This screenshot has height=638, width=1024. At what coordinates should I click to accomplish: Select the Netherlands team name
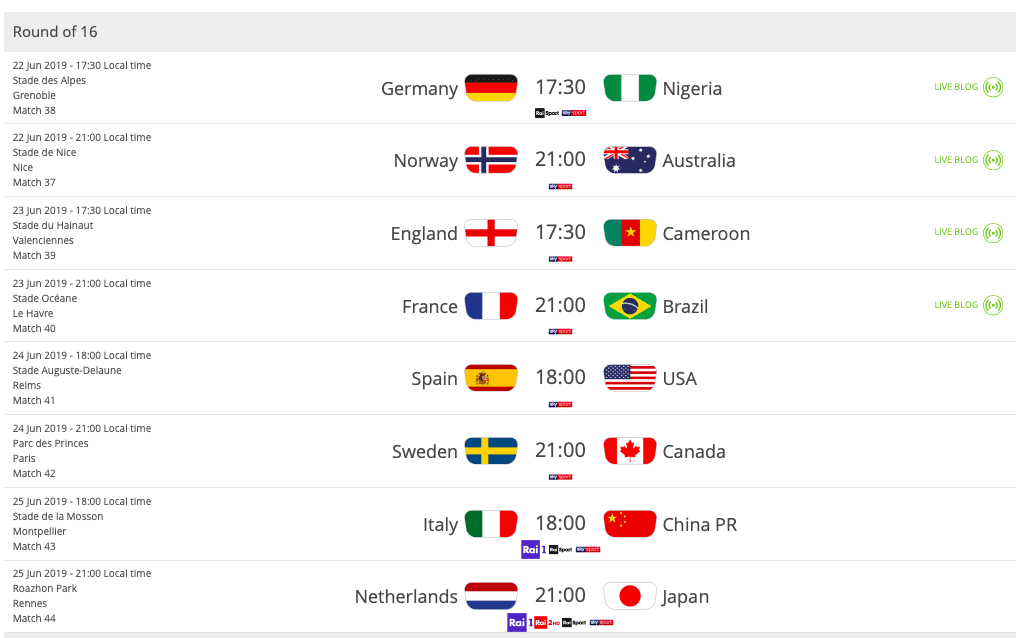click(406, 597)
